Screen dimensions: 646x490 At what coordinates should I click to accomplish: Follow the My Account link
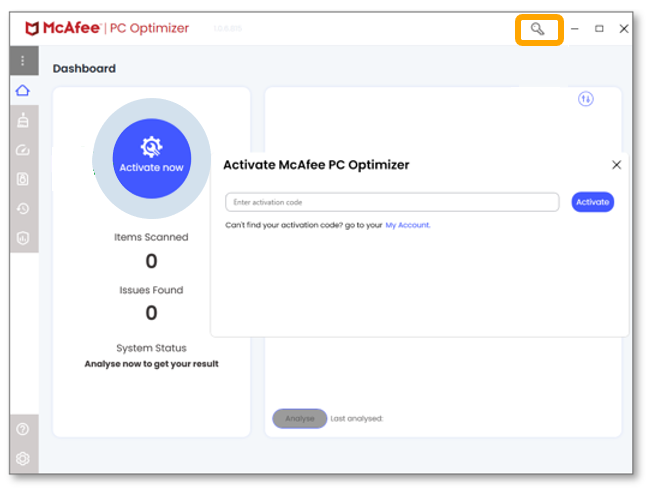click(407, 226)
